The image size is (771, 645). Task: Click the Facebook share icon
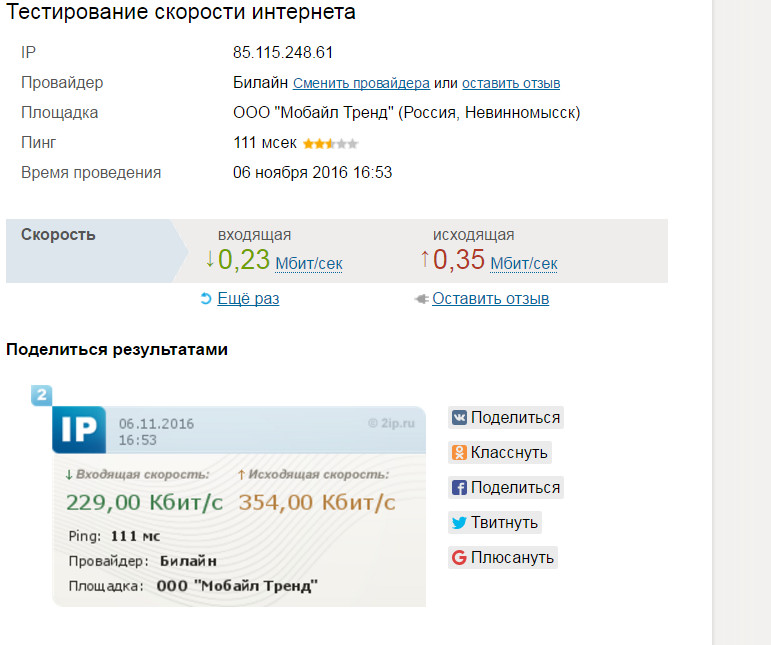click(460, 488)
